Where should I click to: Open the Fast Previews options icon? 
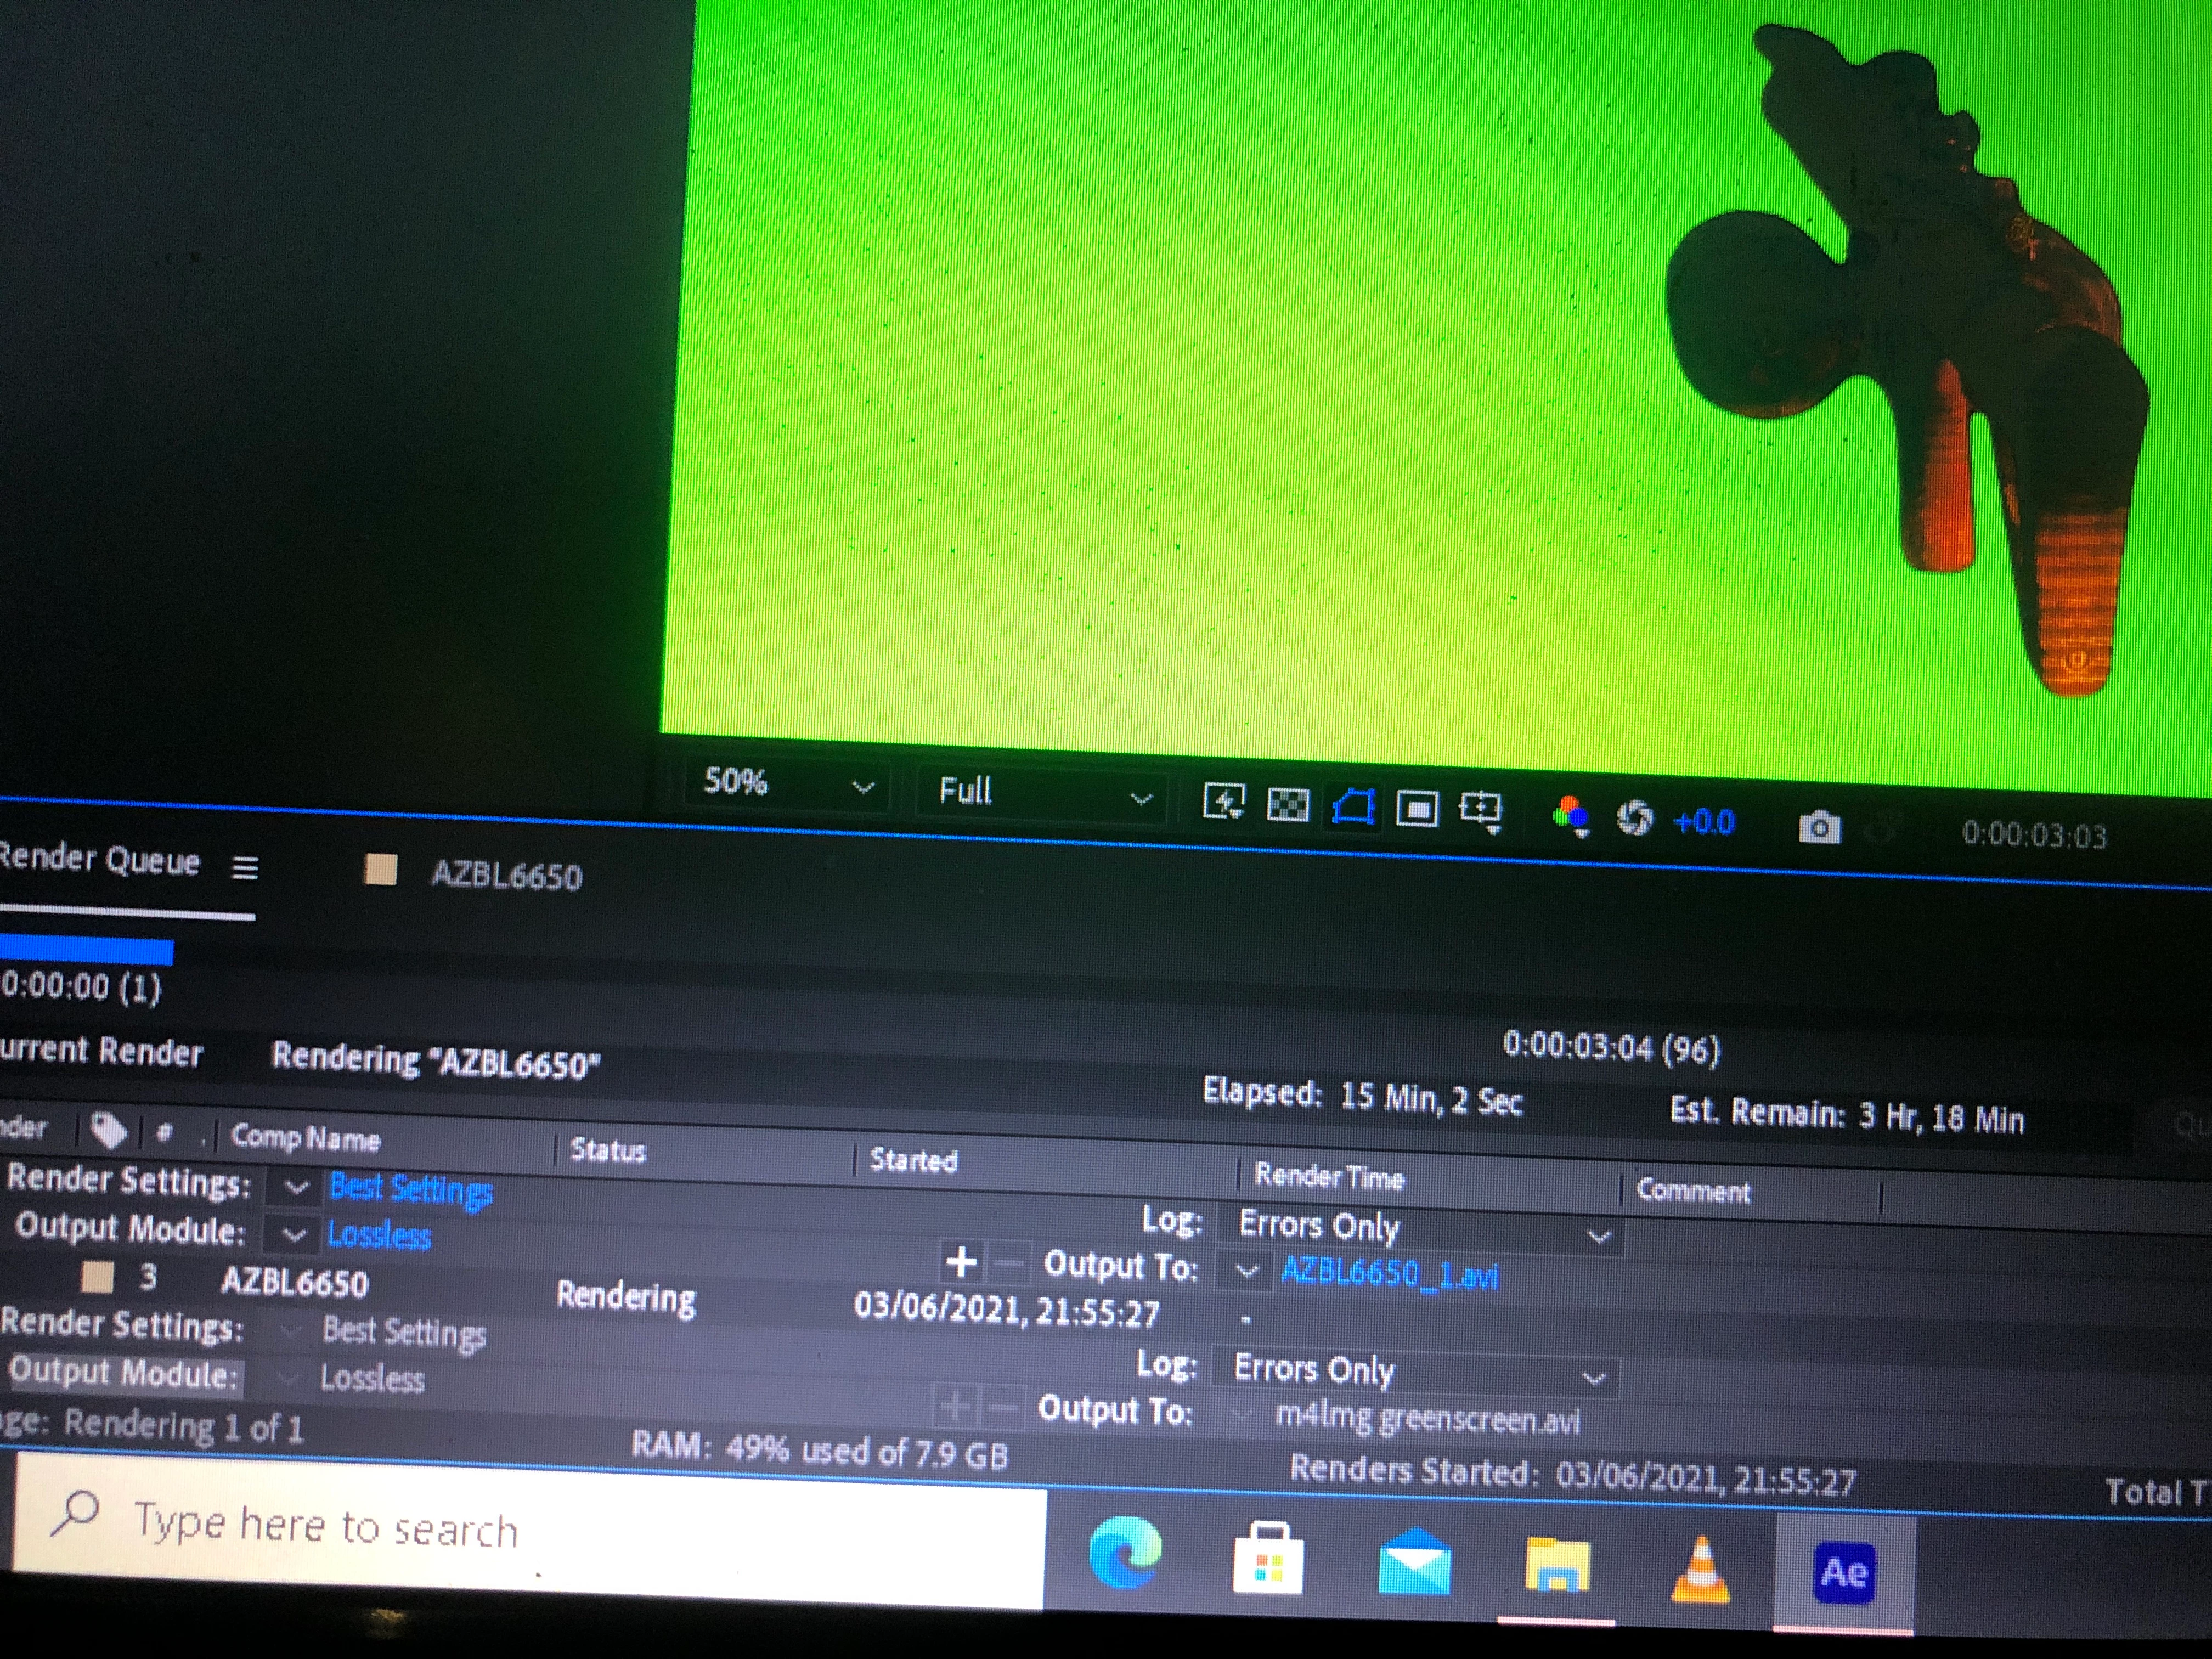(x=1224, y=802)
